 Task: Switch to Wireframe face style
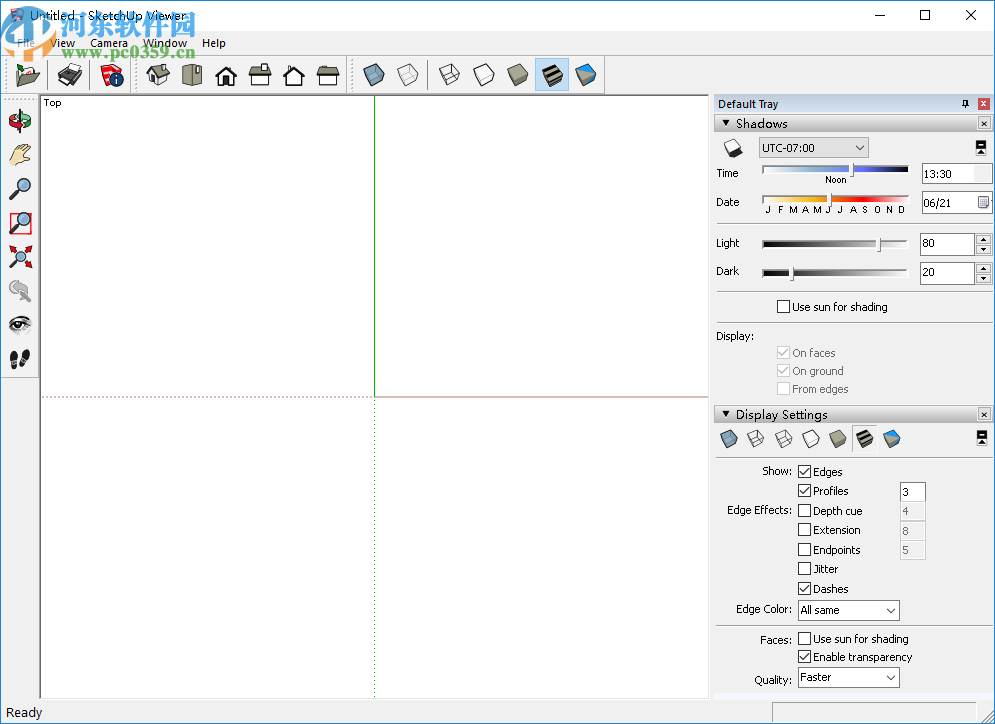click(x=449, y=74)
